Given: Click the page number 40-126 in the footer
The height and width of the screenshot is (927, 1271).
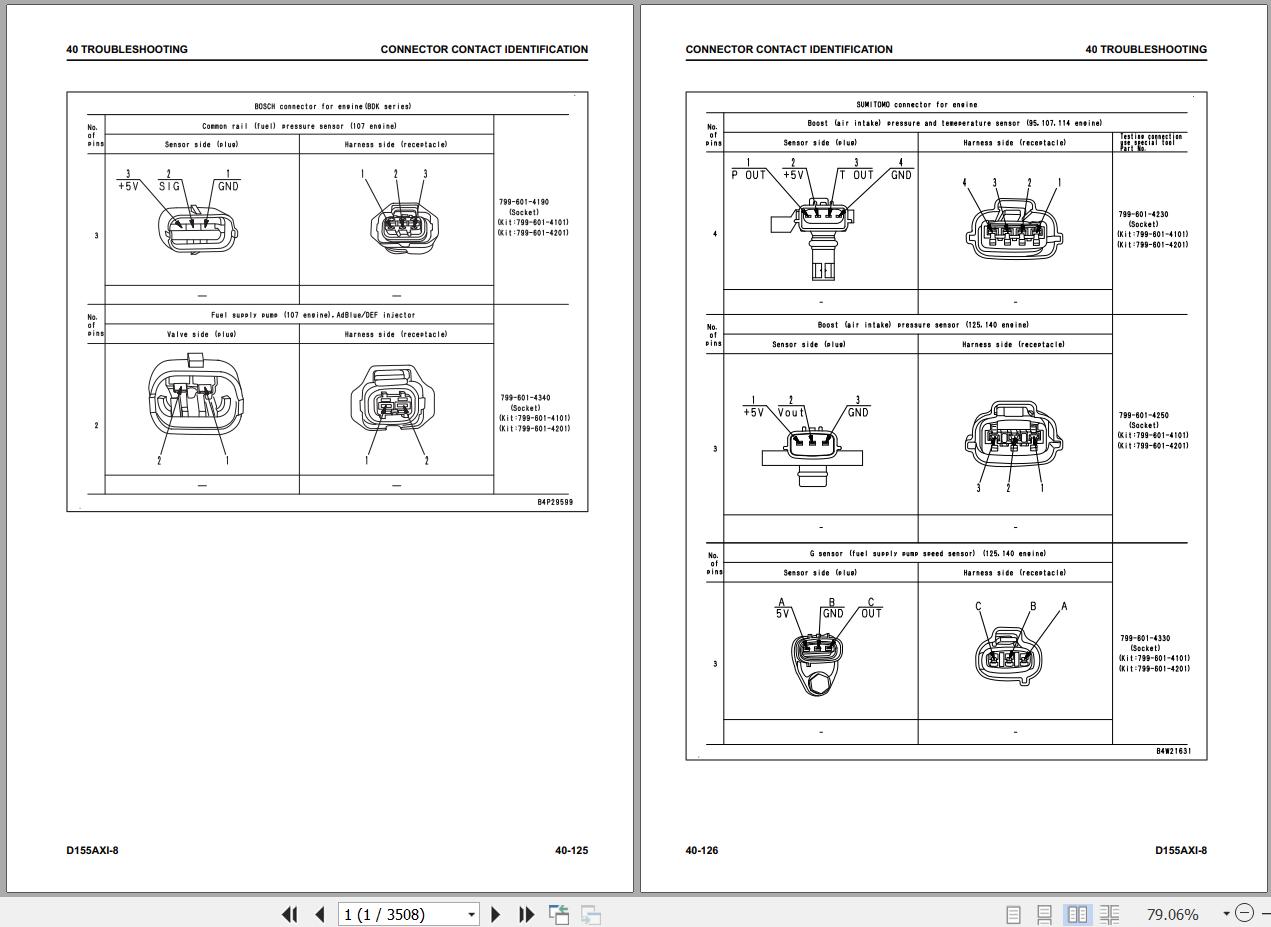Looking at the screenshot, I should 702,851.
